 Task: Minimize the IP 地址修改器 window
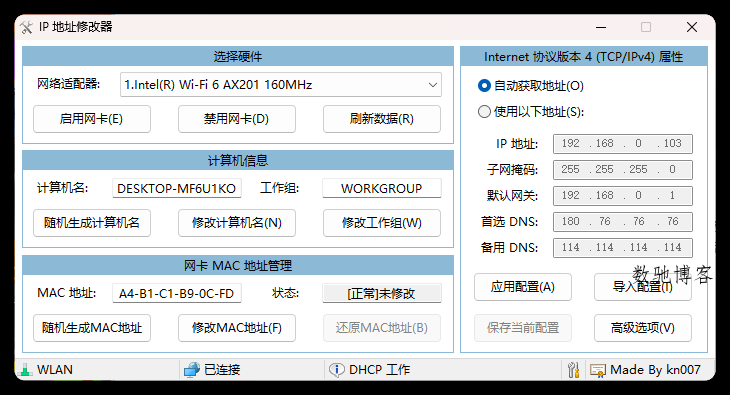pos(601,27)
